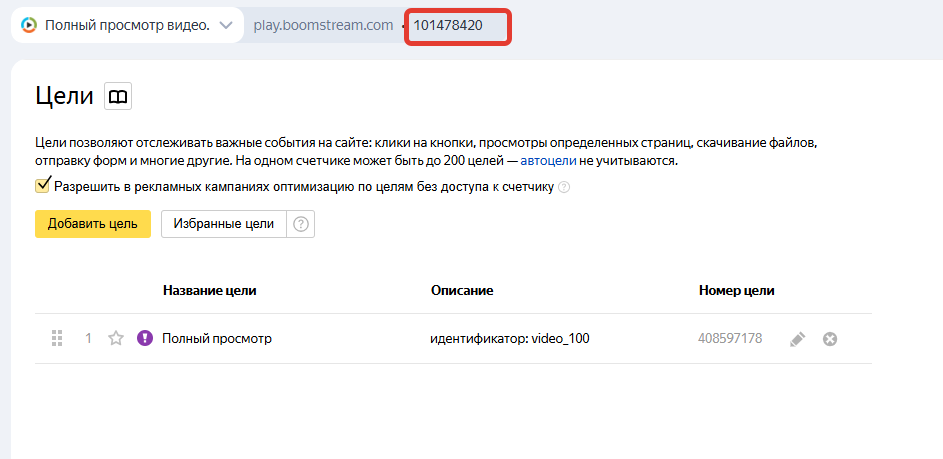Show hint for ad campaign optimization checkbox
Viewport: 943px width, 459px height.
pos(564,187)
